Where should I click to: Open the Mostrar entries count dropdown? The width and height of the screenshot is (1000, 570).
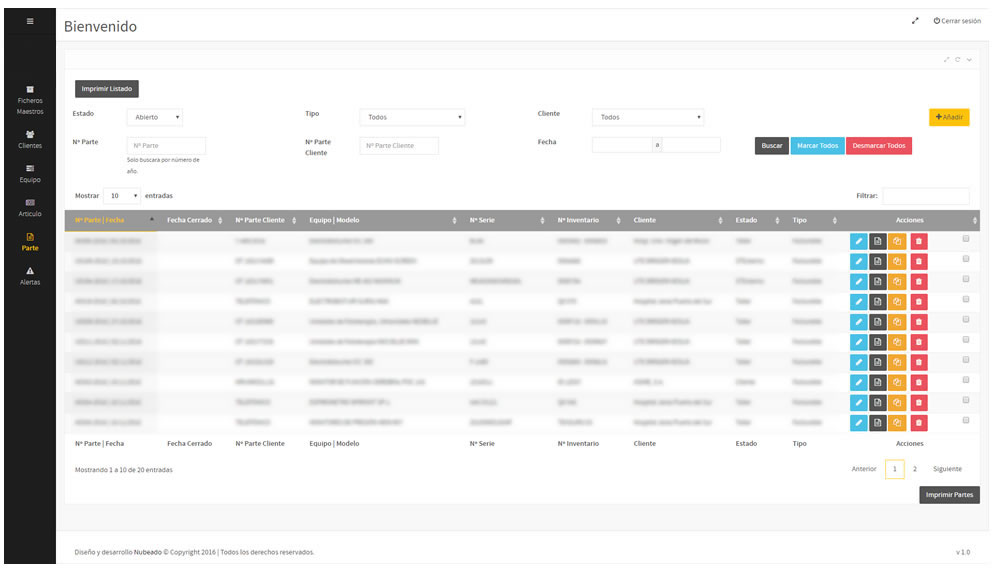point(121,196)
